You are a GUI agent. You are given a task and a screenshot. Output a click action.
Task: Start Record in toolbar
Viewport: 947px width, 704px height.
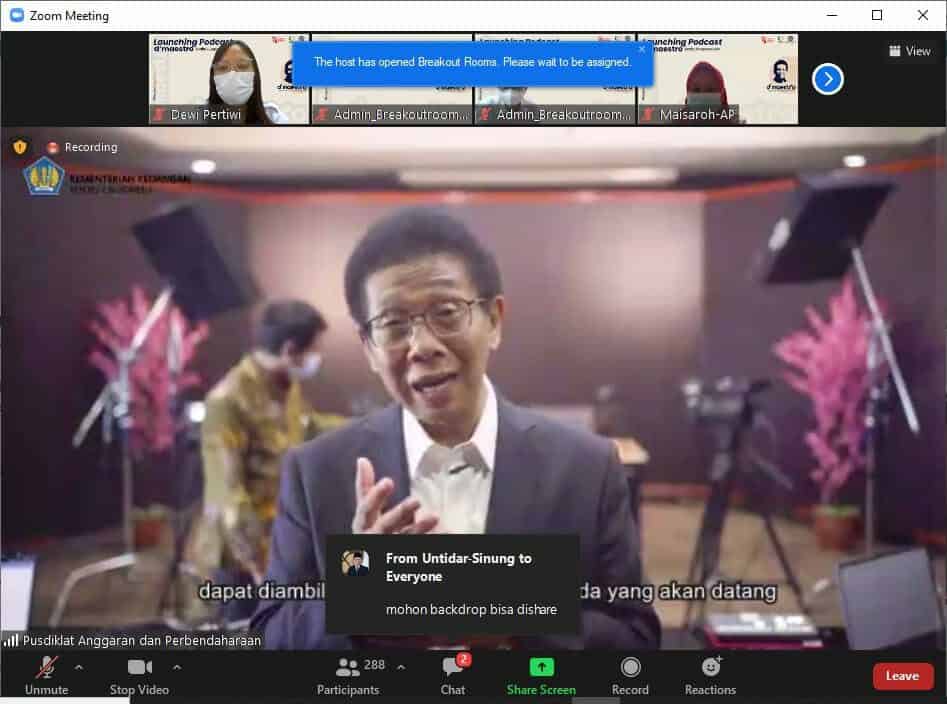(x=630, y=676)
